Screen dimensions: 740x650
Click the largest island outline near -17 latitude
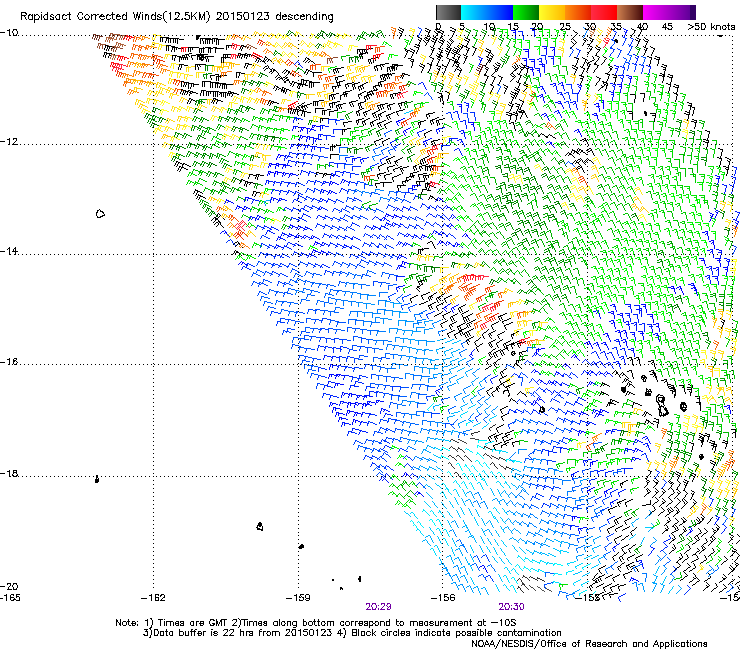(662, 406)
